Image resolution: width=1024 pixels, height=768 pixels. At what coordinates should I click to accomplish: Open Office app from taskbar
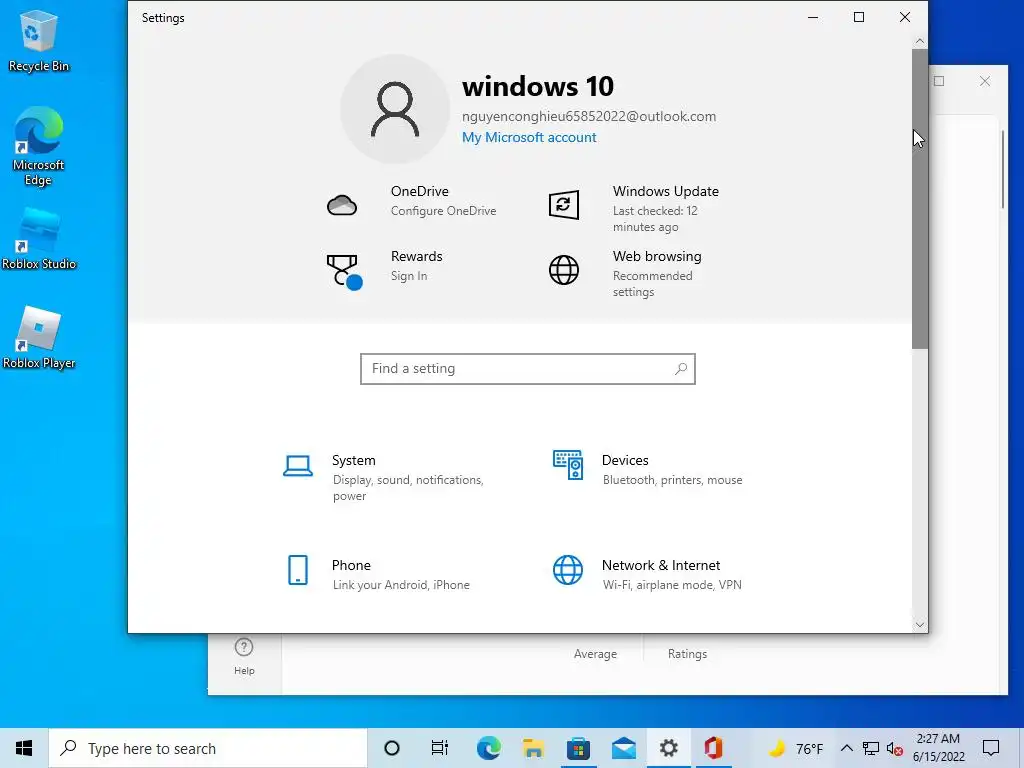pyautogui.click(x=713, y=748)
